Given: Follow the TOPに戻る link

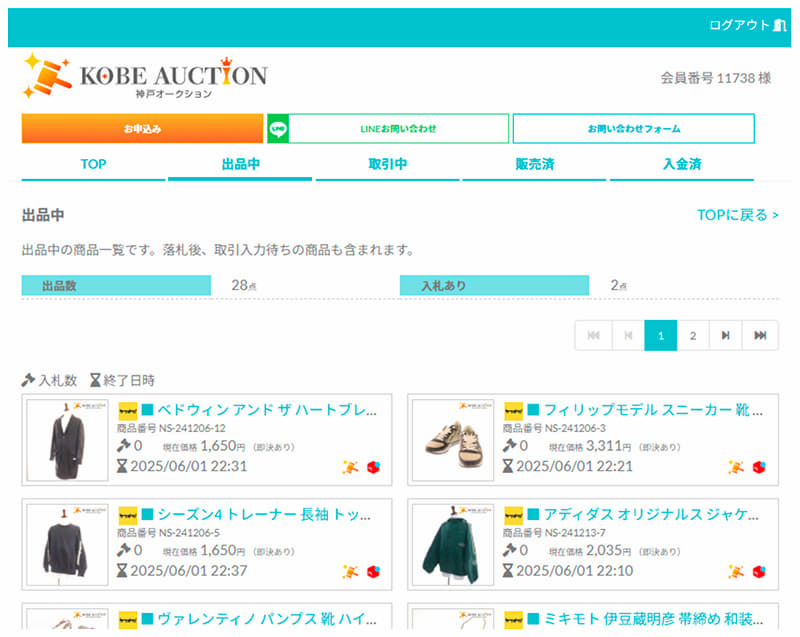Looking at the screenshot, I should click(738, 215).
